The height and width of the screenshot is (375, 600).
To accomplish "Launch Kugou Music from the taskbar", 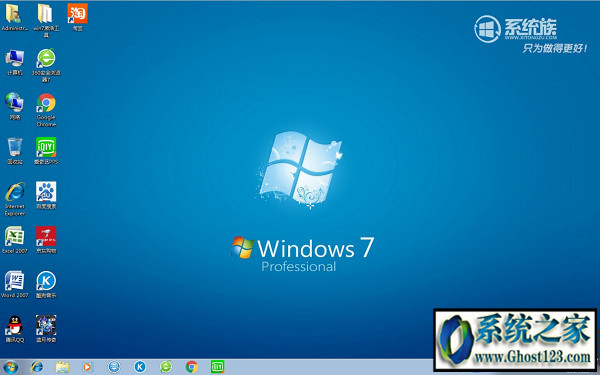I will coord(140,367).
